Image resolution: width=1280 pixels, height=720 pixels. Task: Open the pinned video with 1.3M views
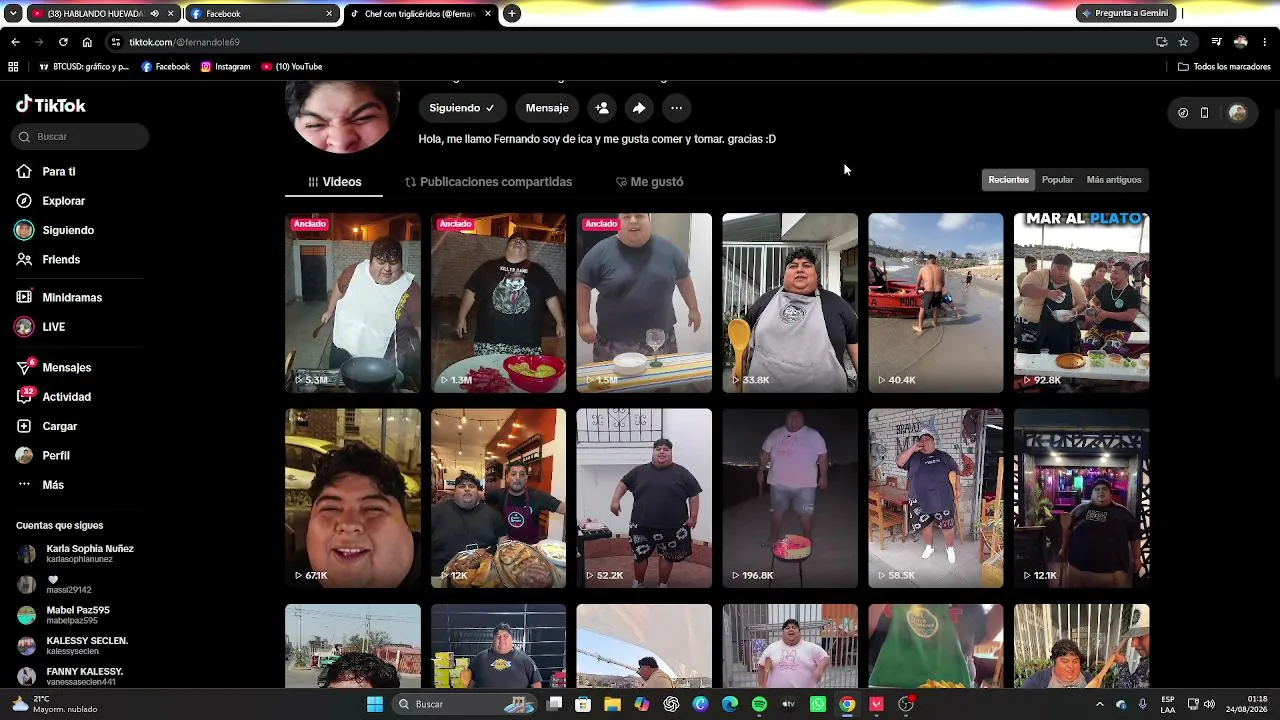tap(499, 303)
